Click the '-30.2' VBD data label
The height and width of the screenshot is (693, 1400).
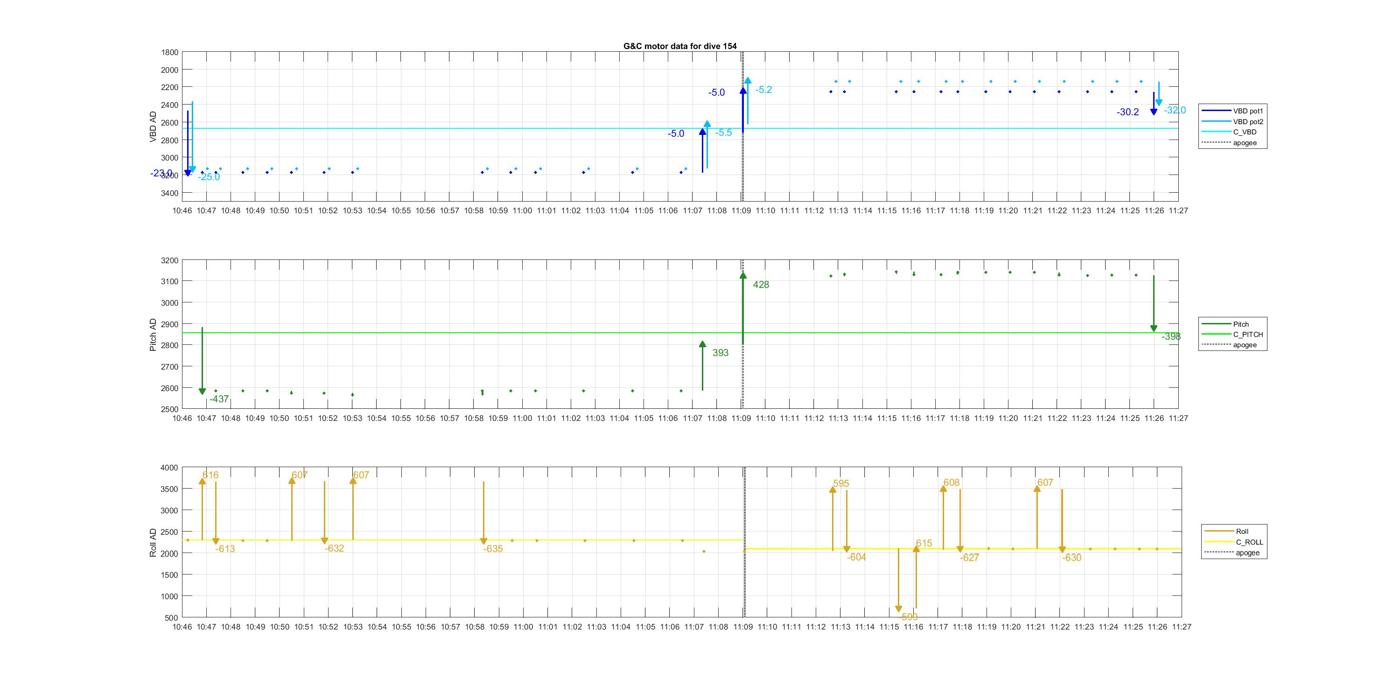(1128, 112)
